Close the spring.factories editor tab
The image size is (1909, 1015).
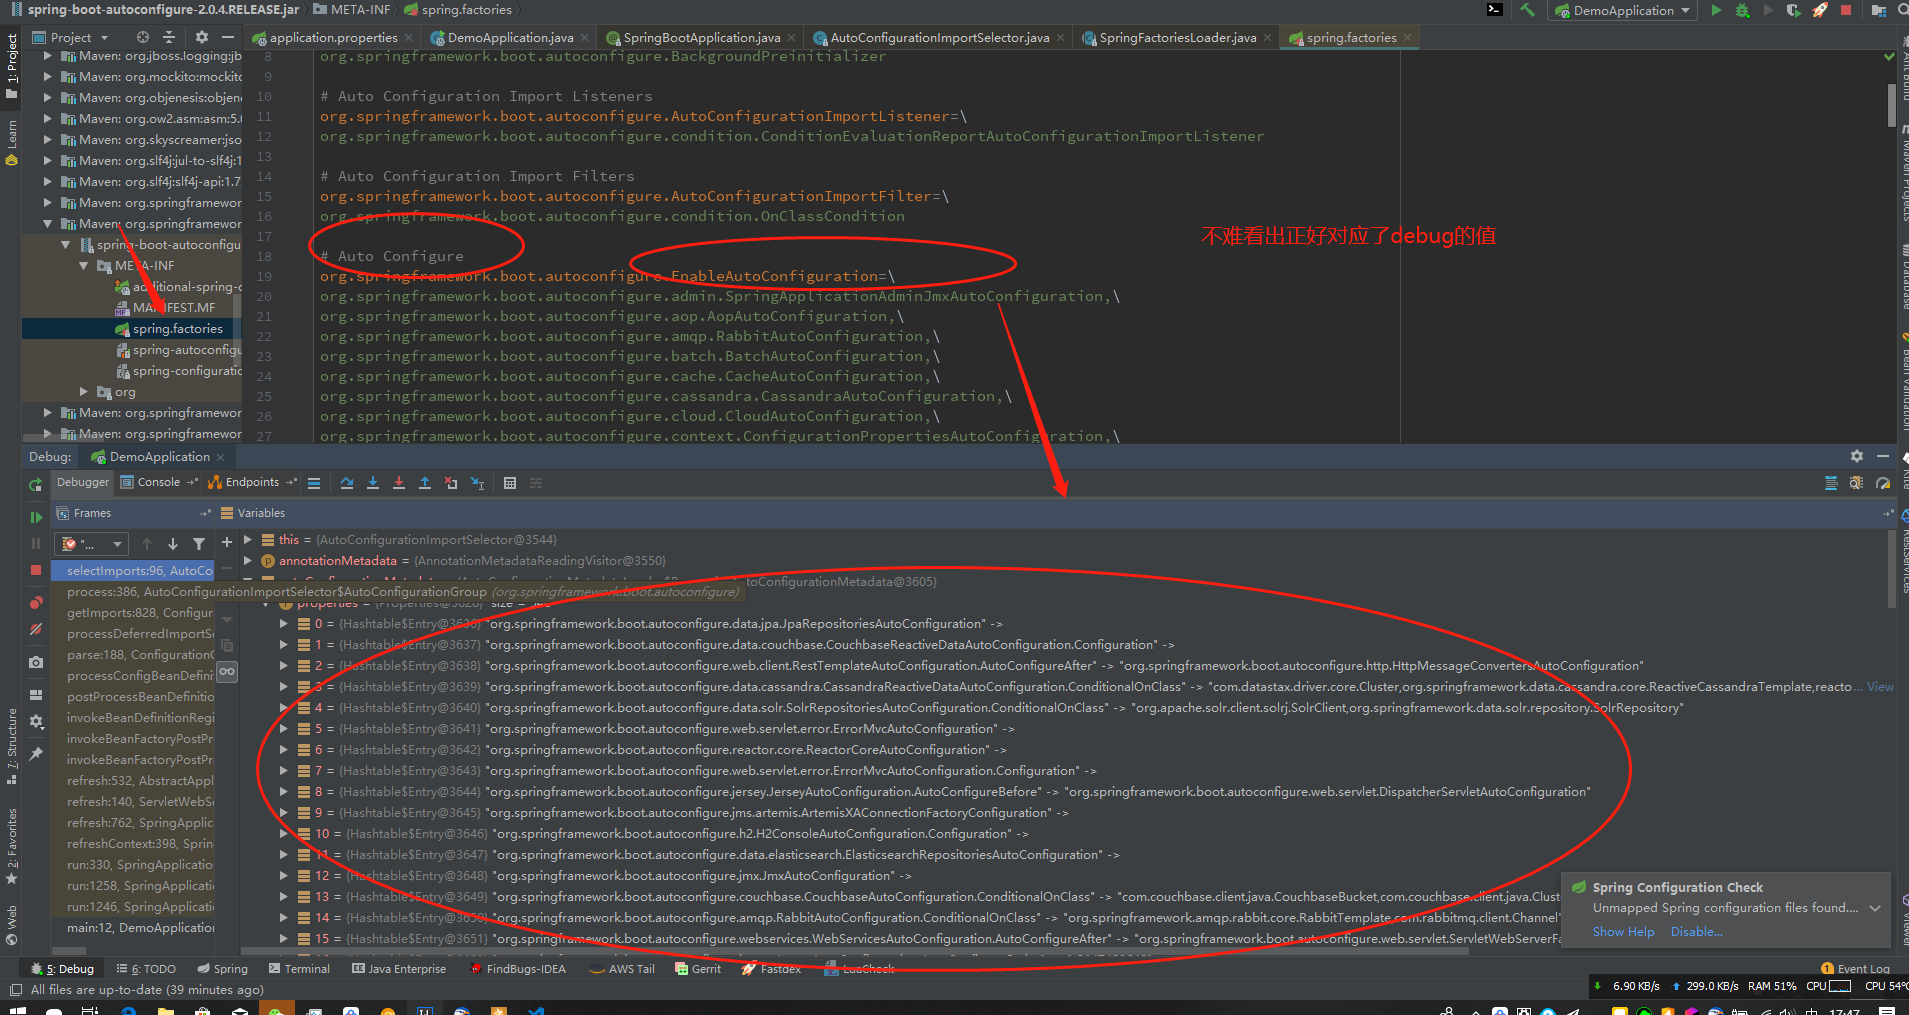[1408, 38]
